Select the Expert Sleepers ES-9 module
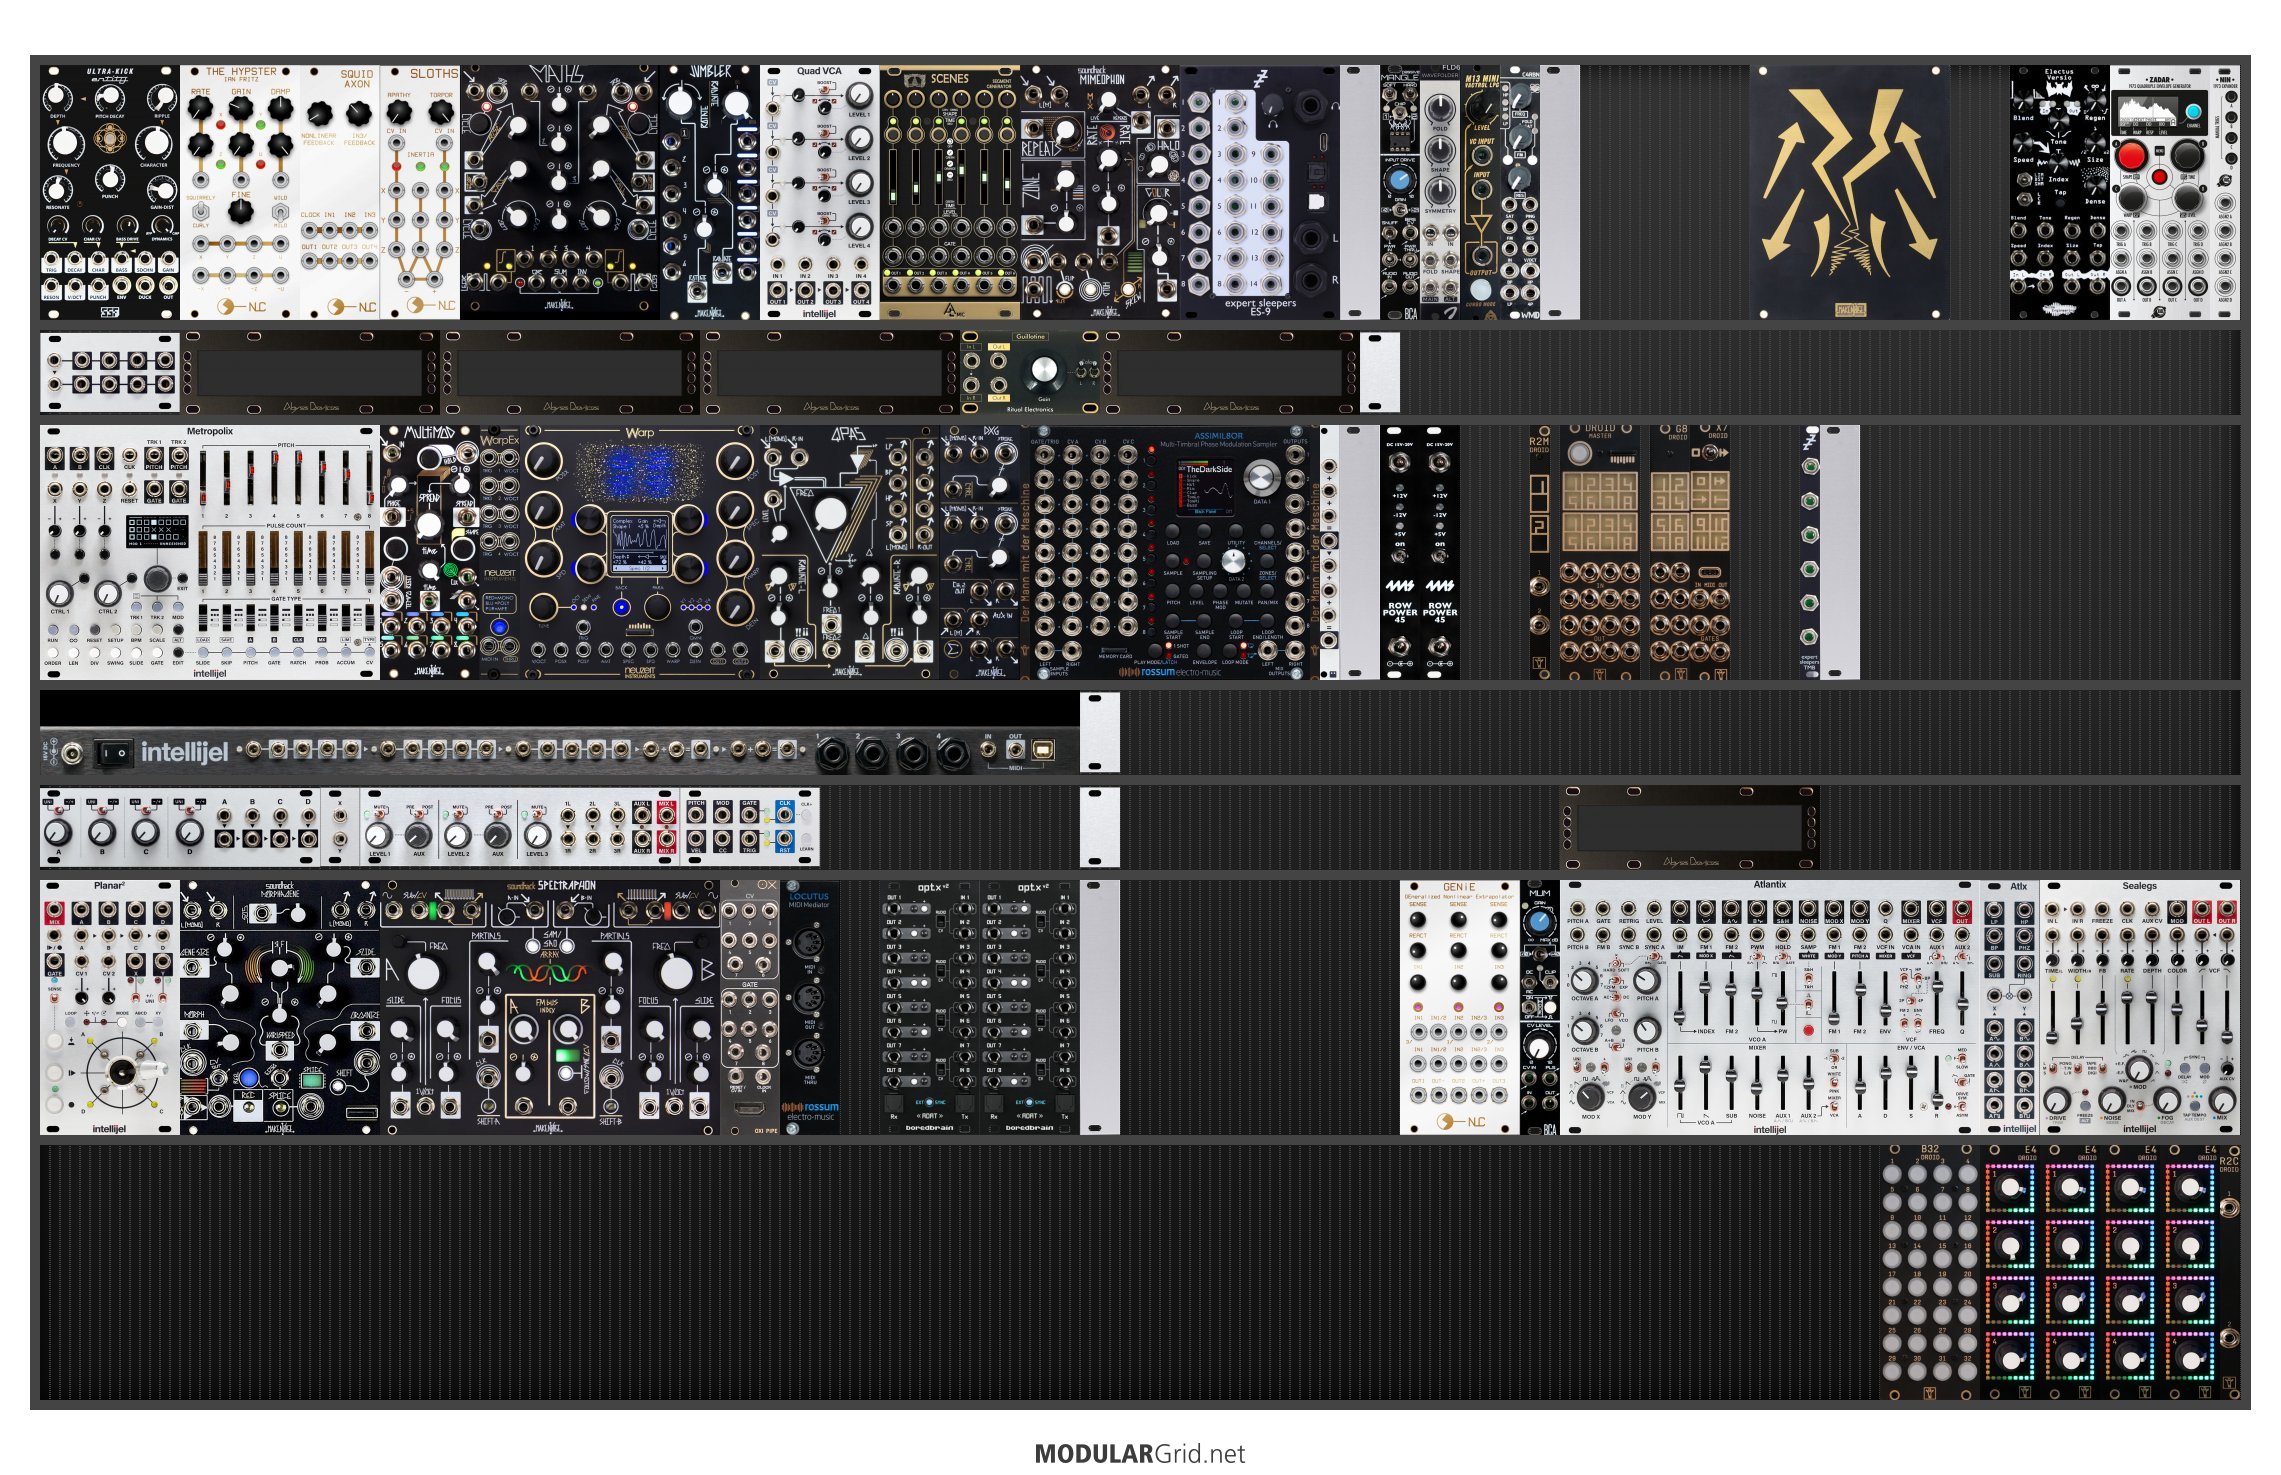The width and height of the screenshot is (2281, 1475). click(x=1260, y=192)
